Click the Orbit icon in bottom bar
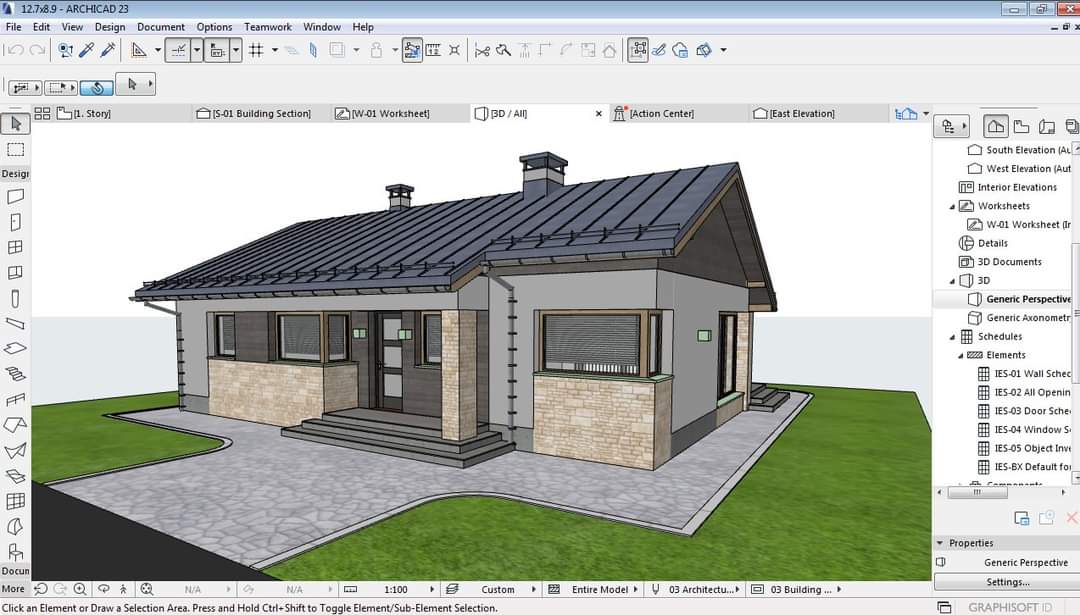1080x615 pixels. 102,589
